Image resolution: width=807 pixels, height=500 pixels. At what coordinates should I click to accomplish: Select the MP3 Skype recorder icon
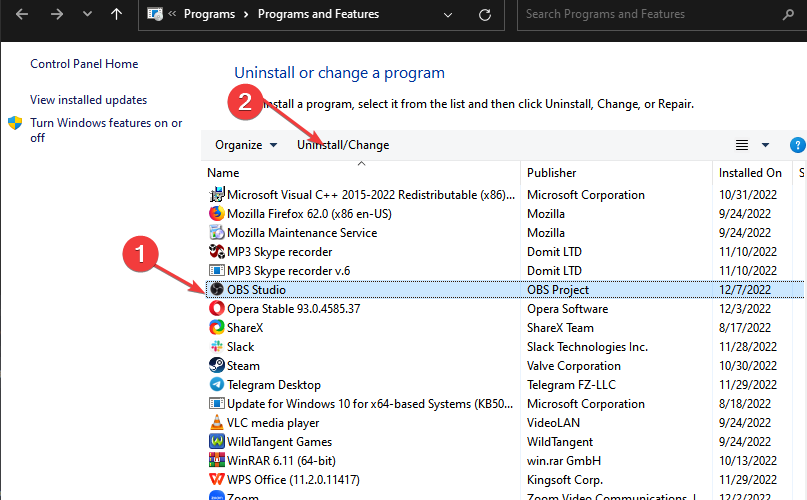pyautogui.click(x=217, y=252)
